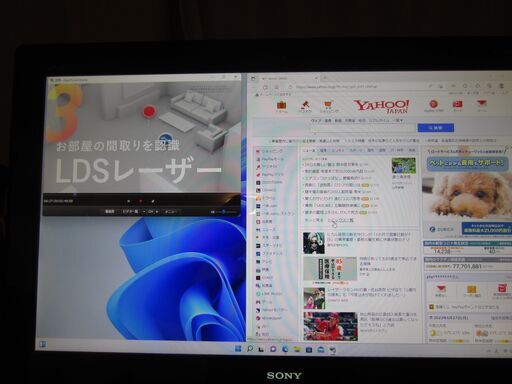This screenshot has height=384, width=512.
Task: Select the 知恵袋 search tab
Action: pos(350,120)
